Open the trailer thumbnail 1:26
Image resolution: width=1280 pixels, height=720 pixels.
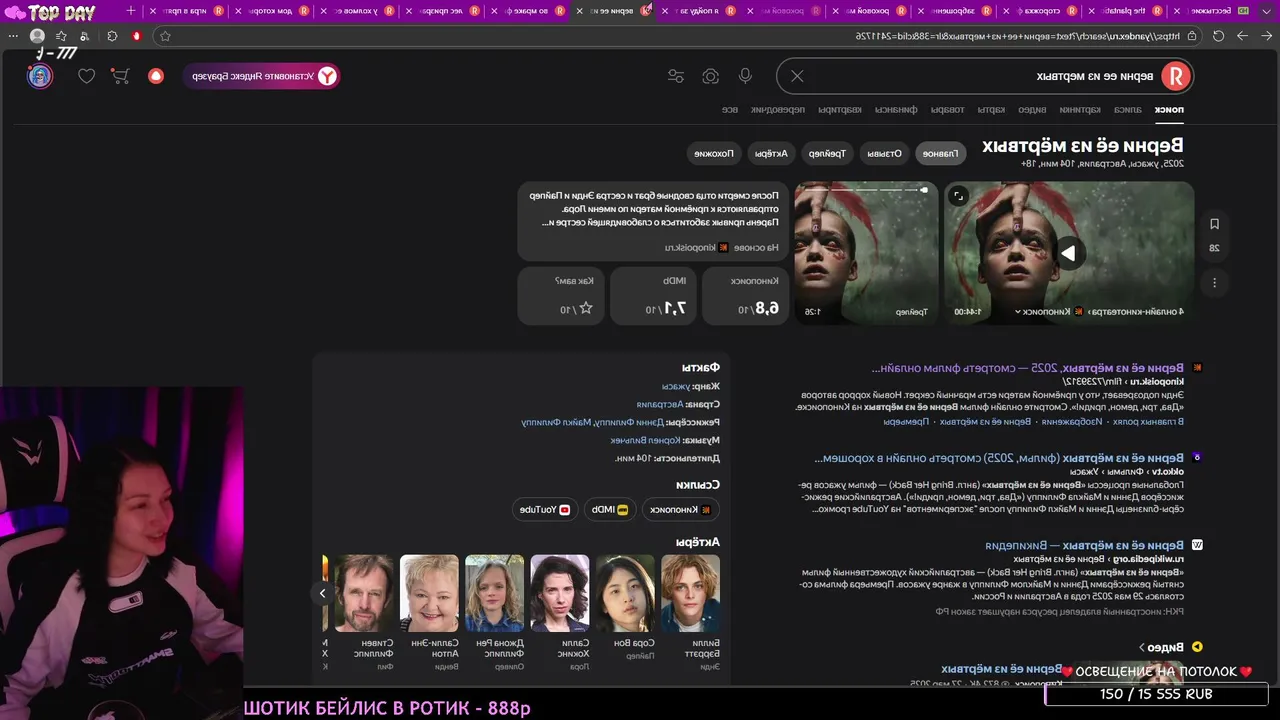coord(865,253)
